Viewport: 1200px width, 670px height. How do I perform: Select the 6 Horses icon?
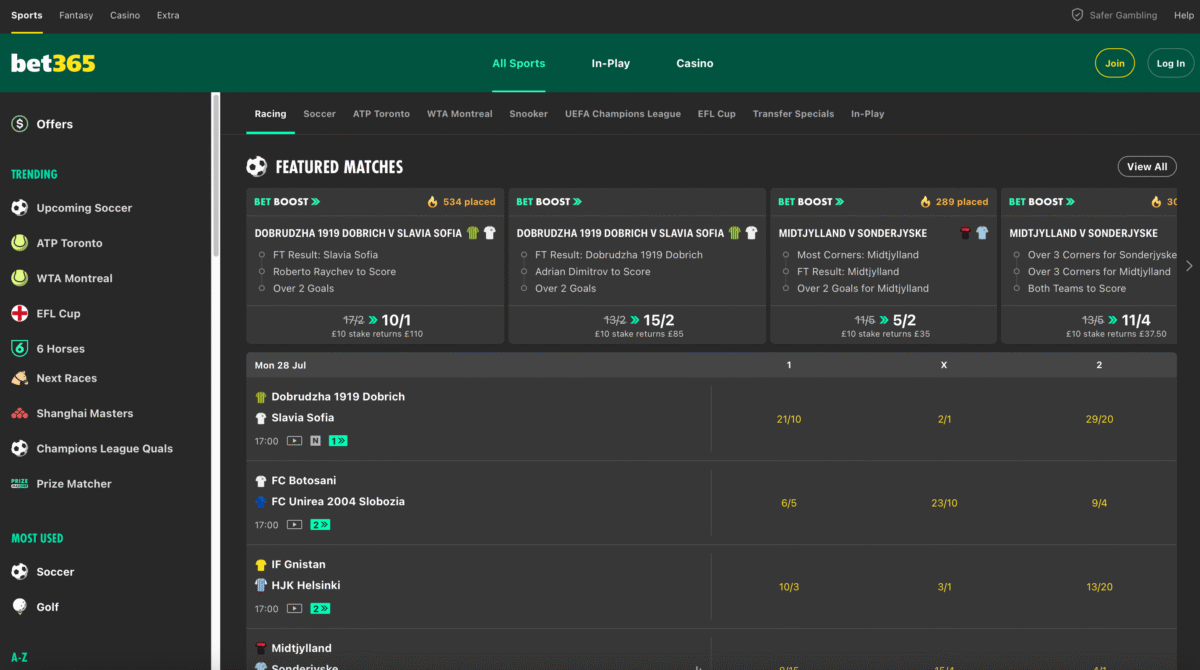(19, 348)
